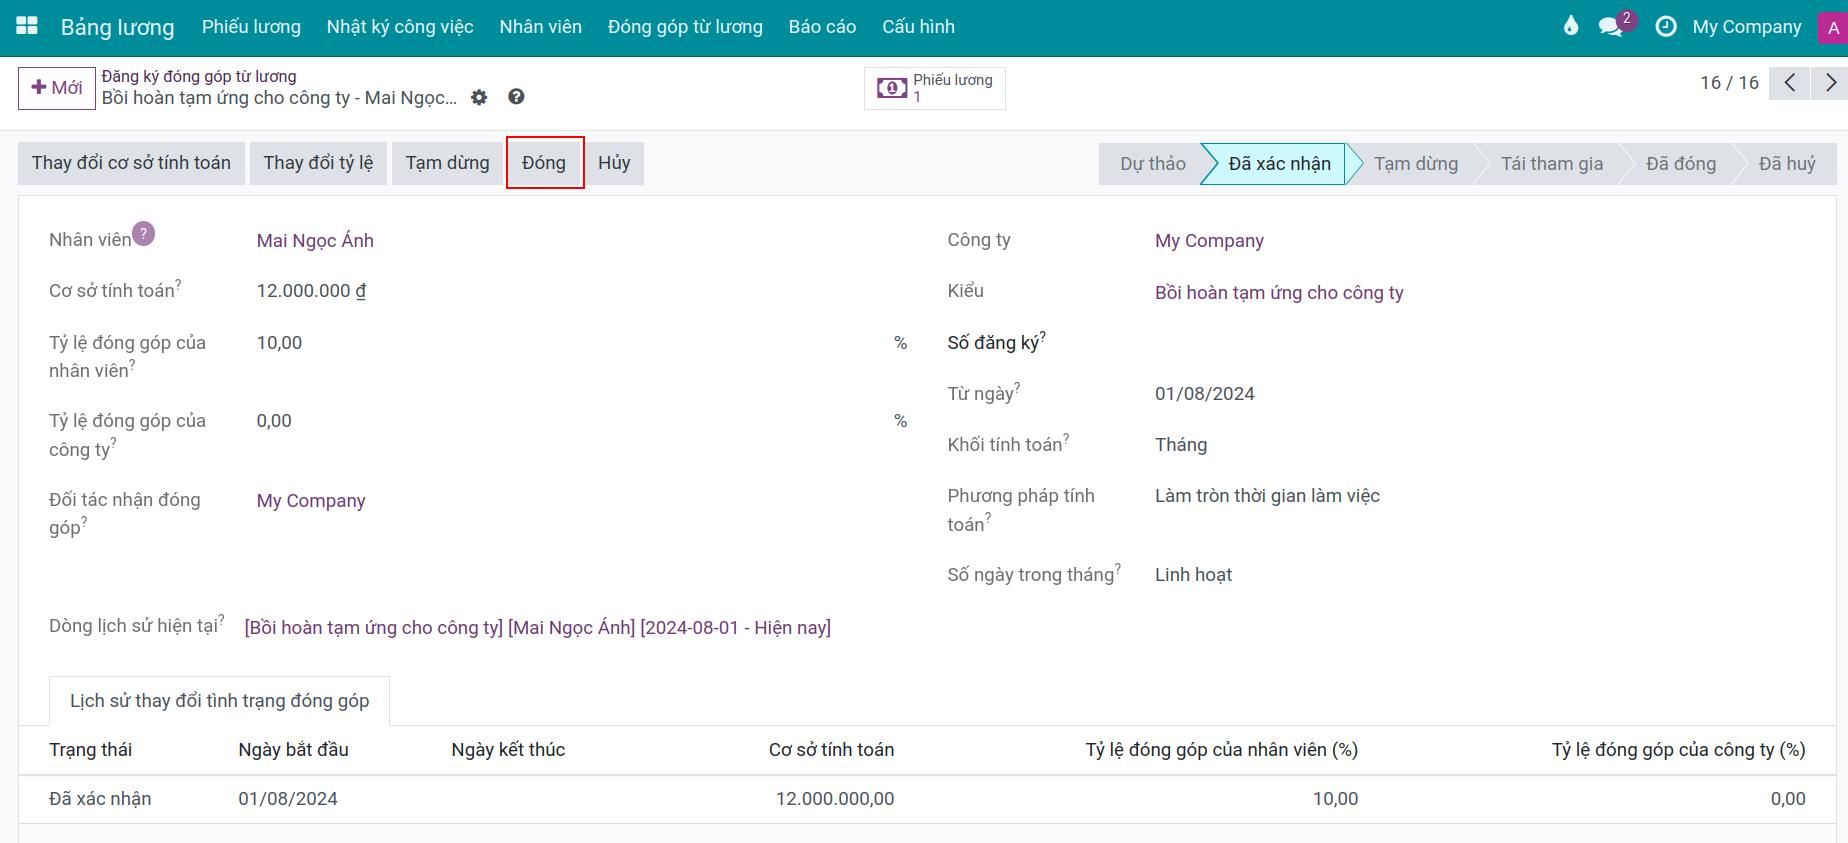Open the Đăng ký đóng góp từ lương breadcrumb
Image resolution: width=1848 pixels, height=843 pixels.
point(199,76)
